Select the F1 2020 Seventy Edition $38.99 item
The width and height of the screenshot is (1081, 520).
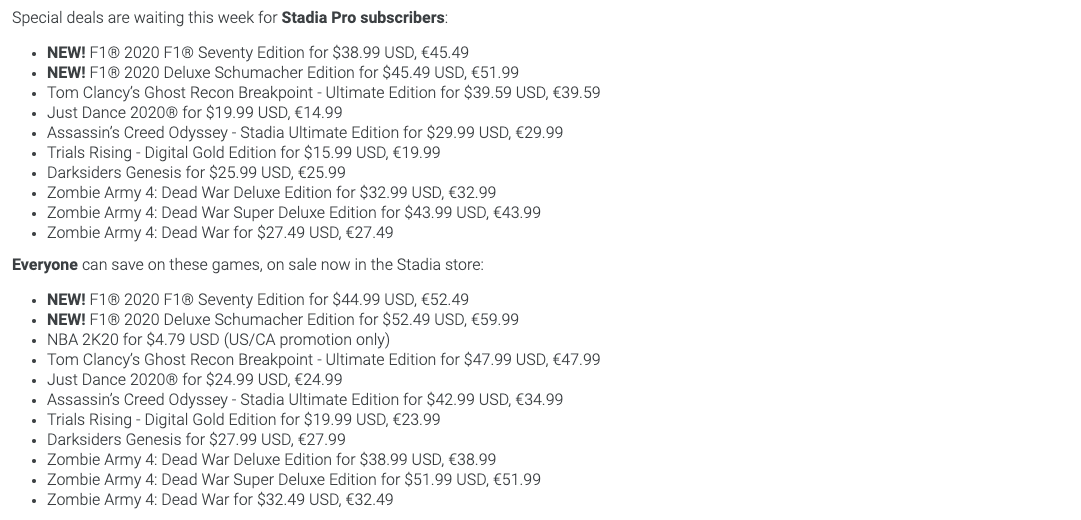click(258, 52)
